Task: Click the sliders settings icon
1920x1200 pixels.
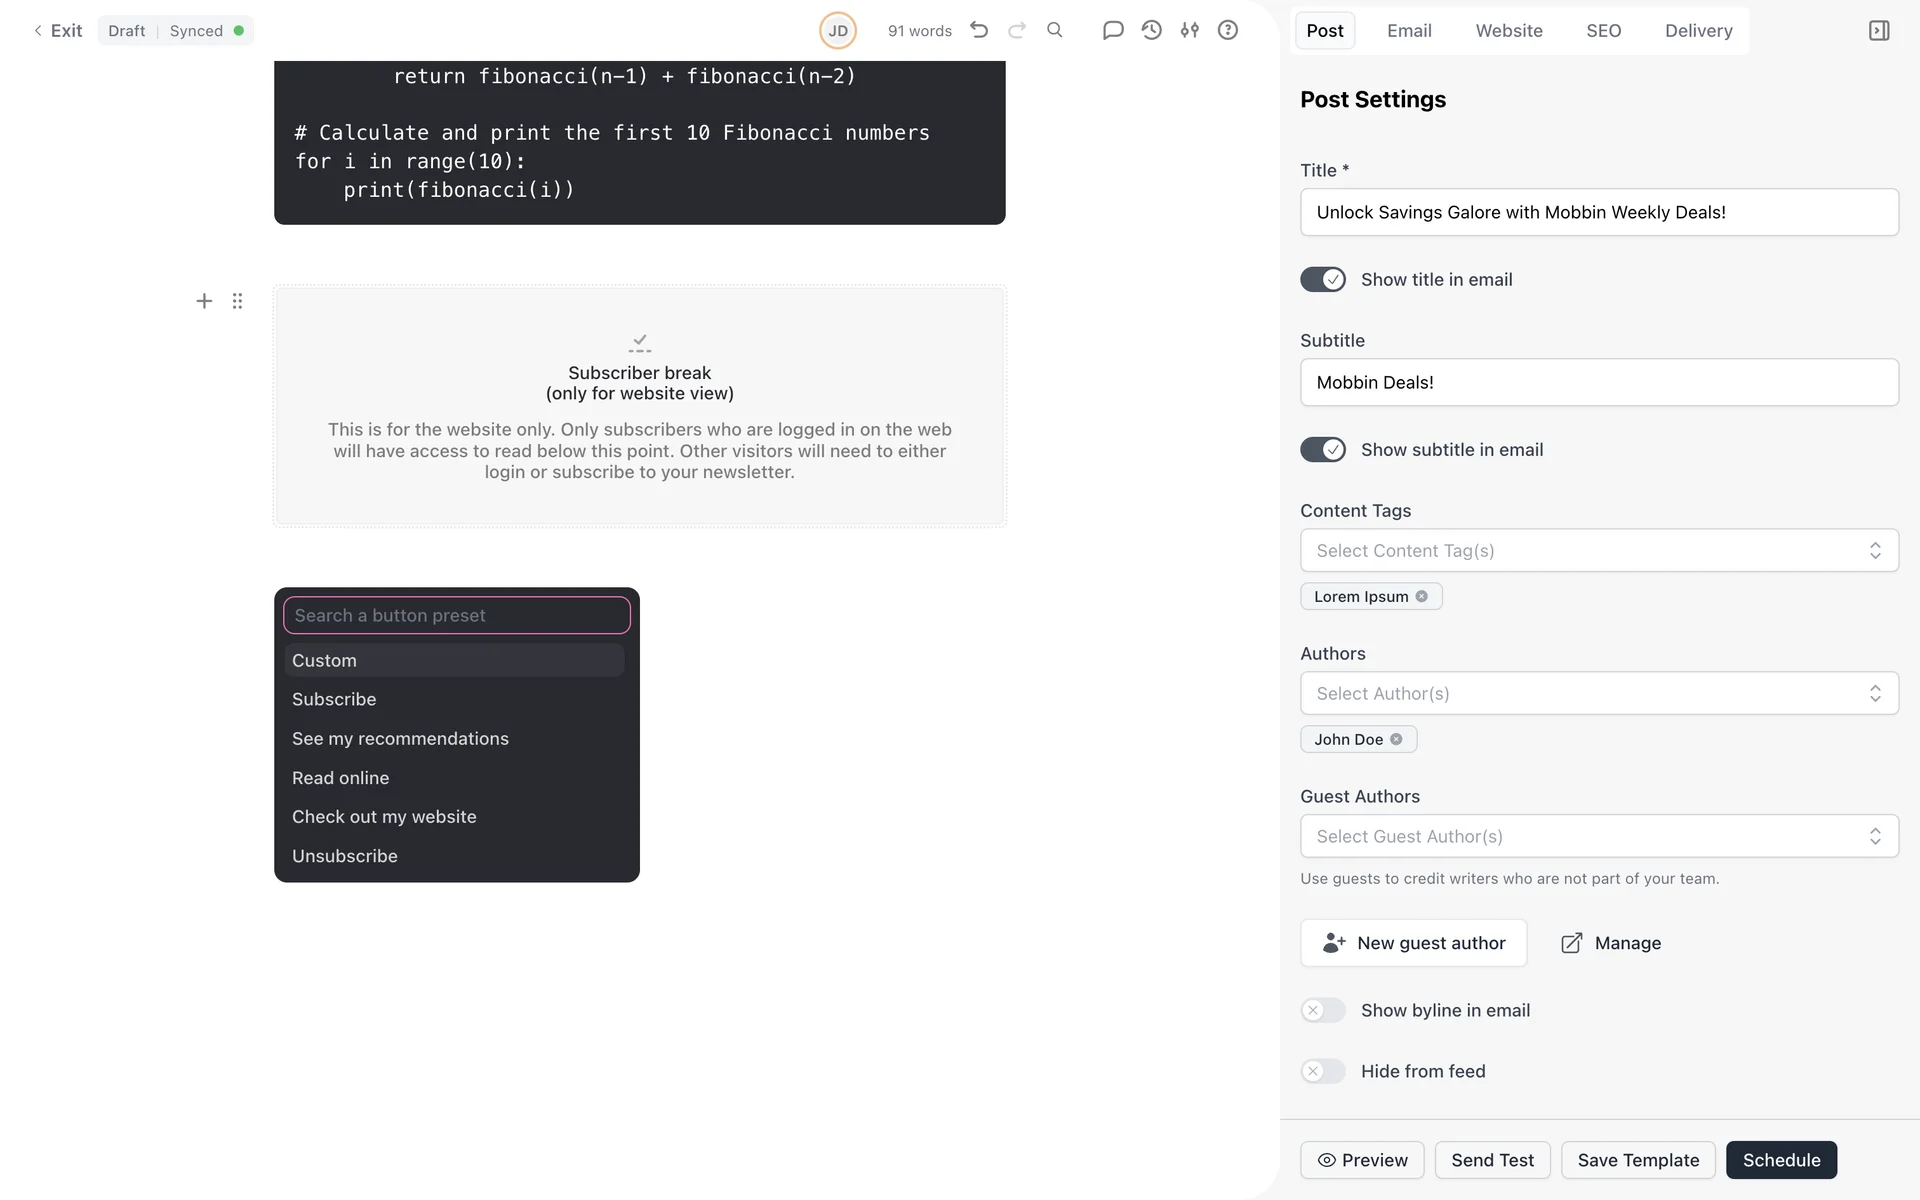Action: tap(1189, 30)
